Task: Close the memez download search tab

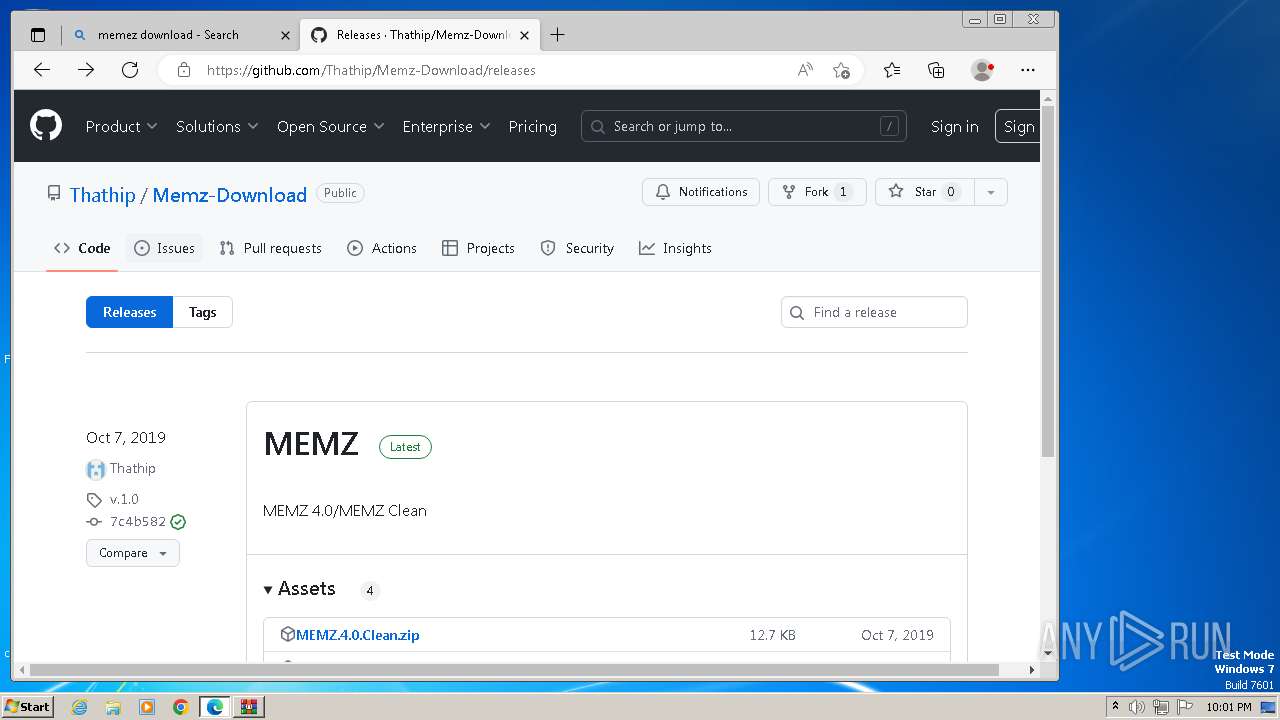Action: [285, 35]
